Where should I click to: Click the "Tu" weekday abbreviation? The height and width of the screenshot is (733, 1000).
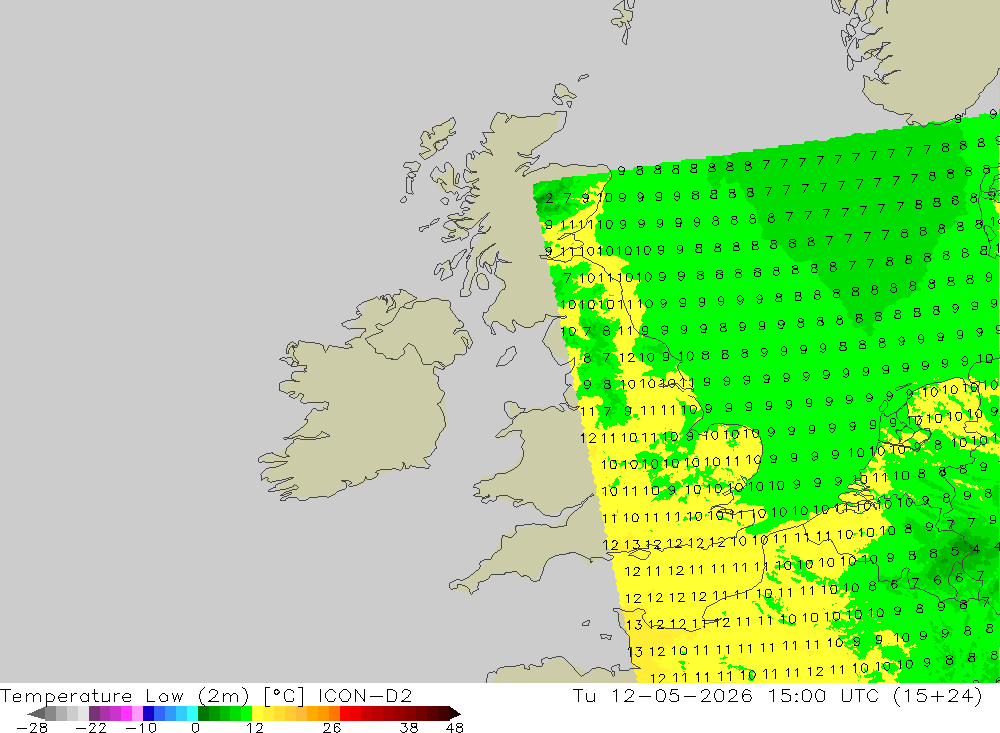pyautogui.click(x=585, y=695)
